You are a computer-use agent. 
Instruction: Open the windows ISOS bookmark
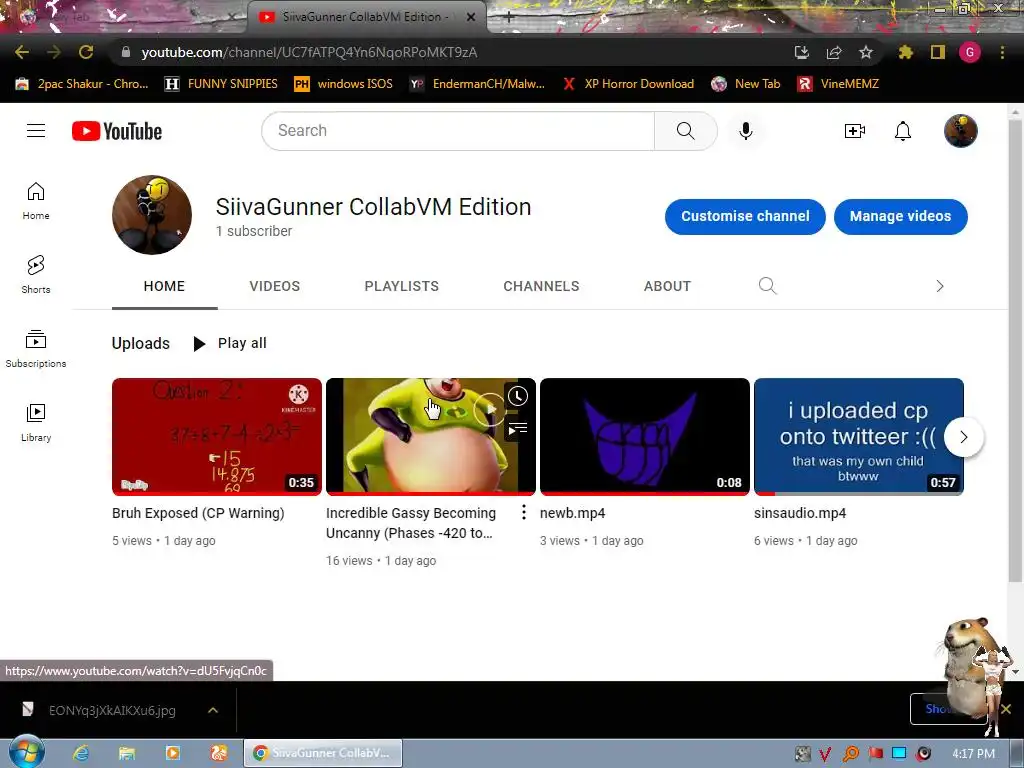point(344,84)
